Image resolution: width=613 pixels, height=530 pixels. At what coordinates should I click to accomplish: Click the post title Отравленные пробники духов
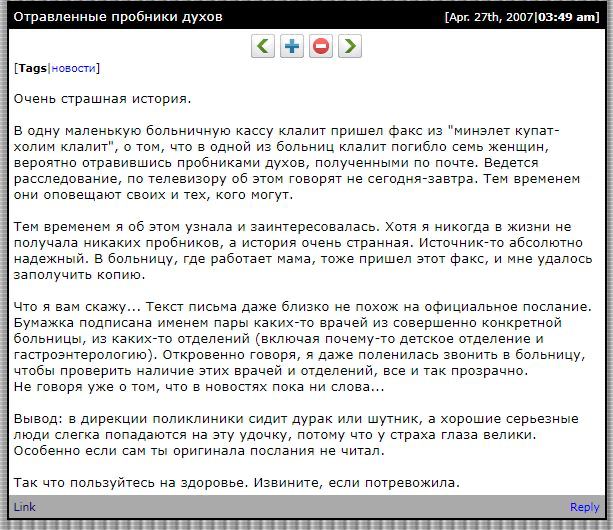coord(118,17)
